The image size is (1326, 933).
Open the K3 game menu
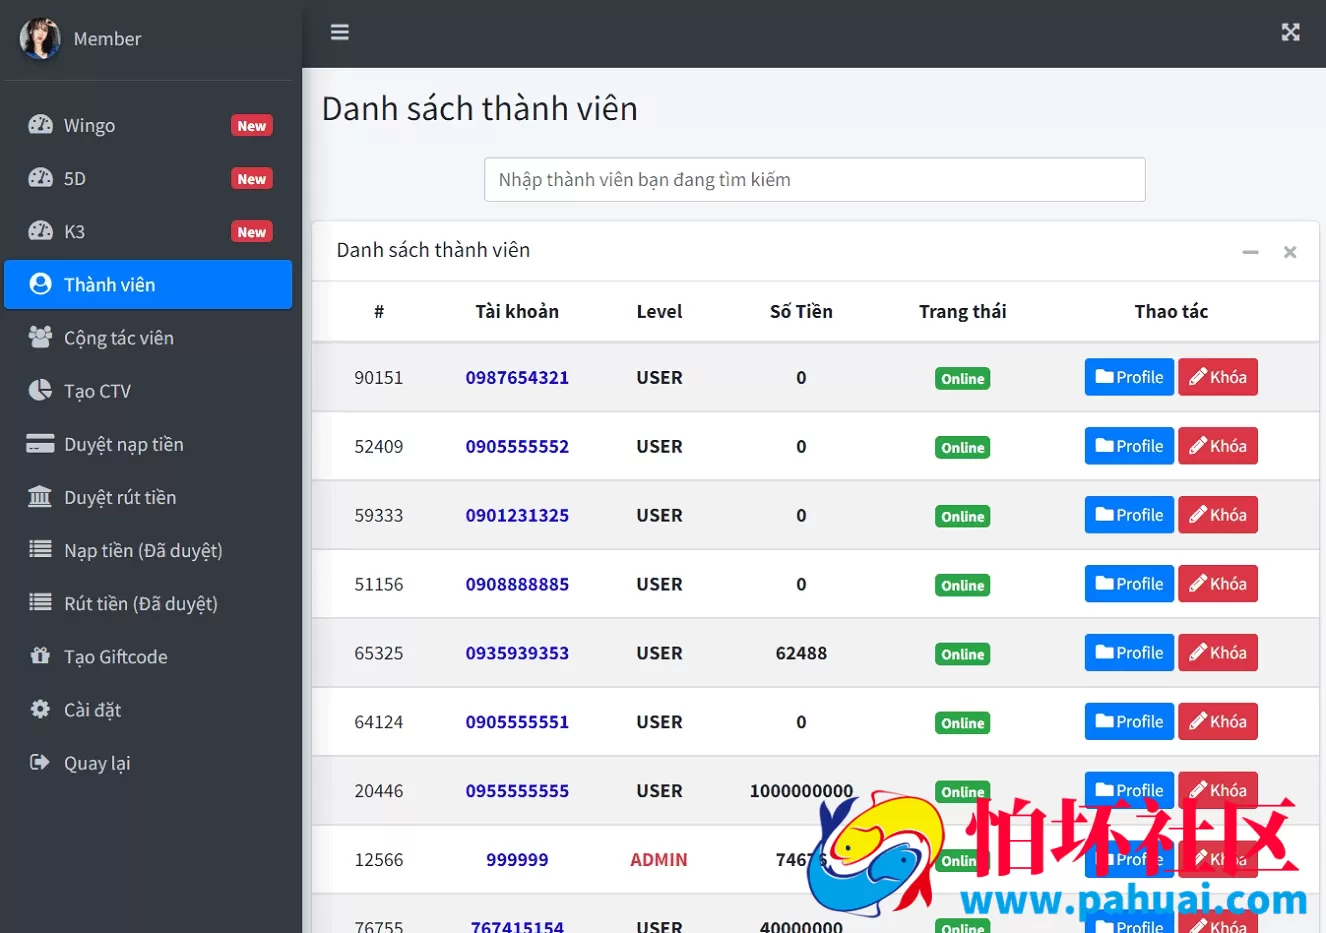tap(148, 231)
